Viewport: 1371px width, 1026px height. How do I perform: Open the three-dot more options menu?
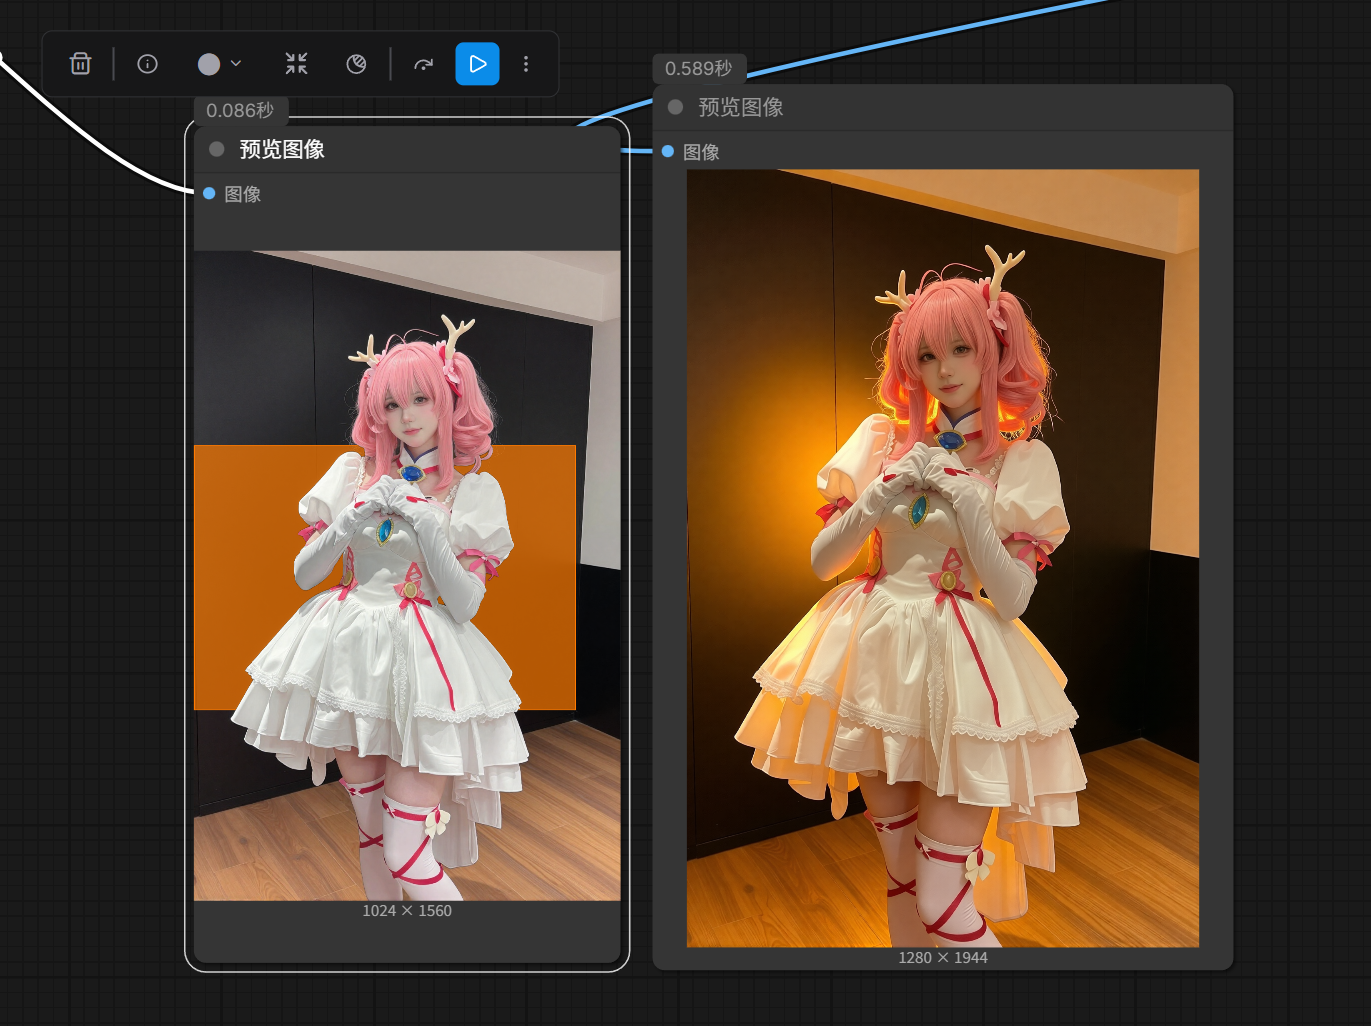[x=526, y=64]
